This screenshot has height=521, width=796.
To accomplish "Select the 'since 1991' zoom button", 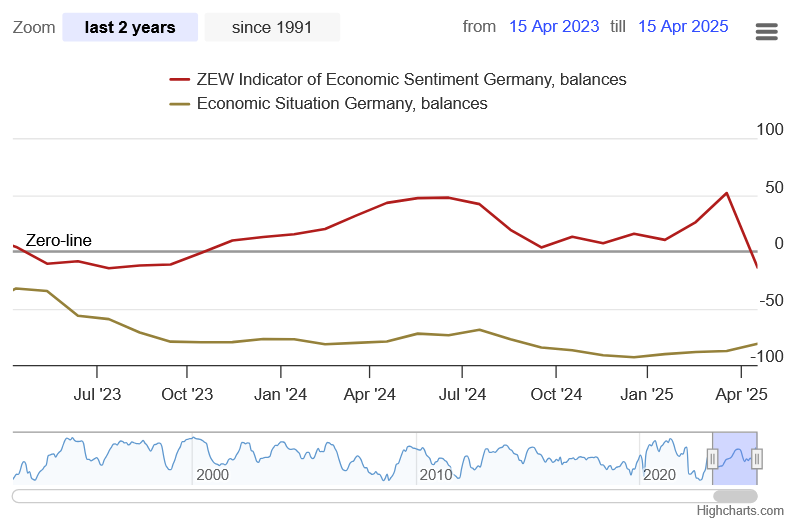I will (272, 27).
